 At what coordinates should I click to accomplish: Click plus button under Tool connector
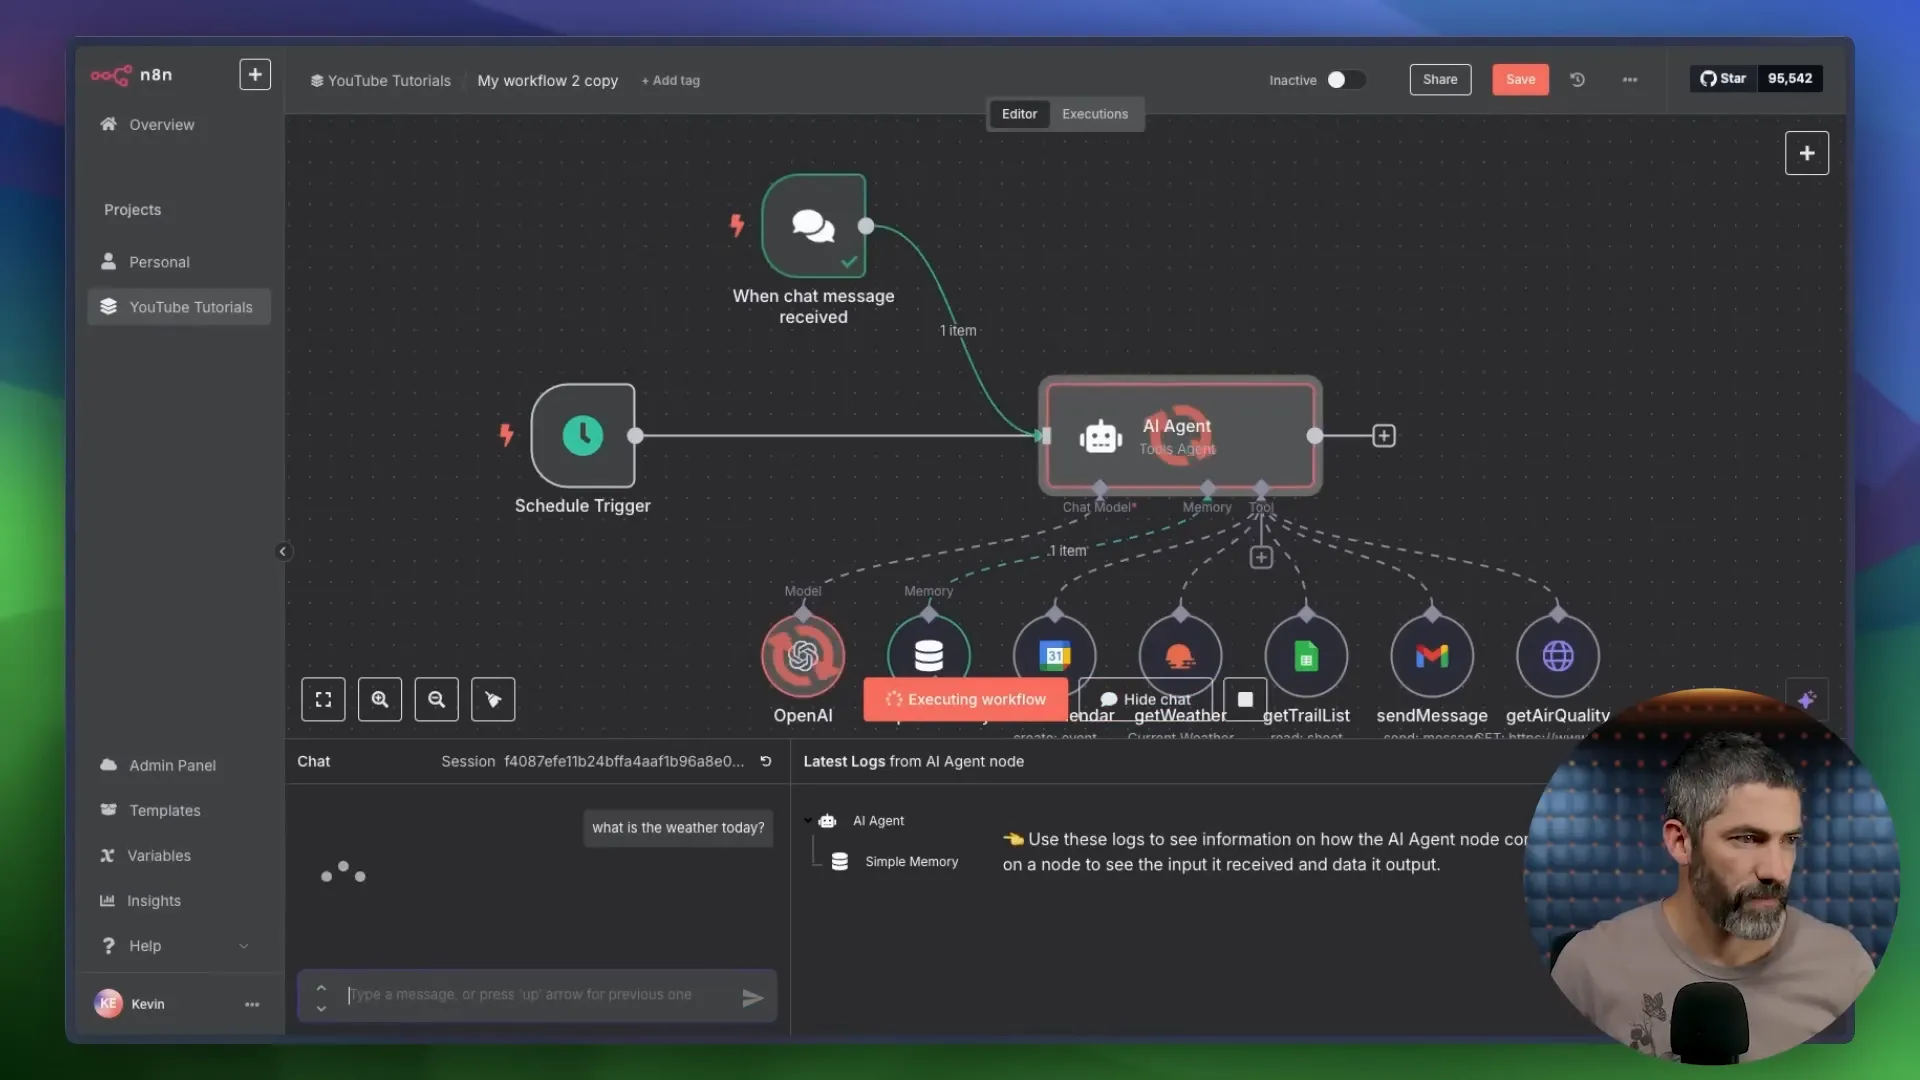click(1261, 557)
